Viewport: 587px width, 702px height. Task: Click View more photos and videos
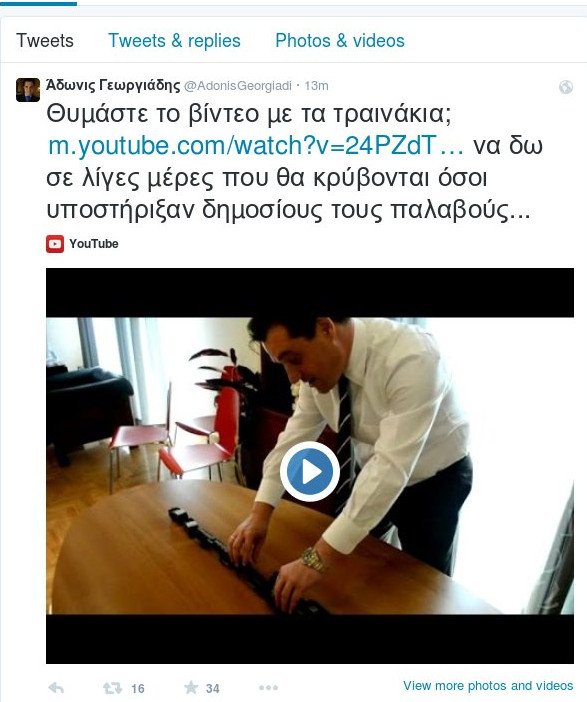[488, 686]
